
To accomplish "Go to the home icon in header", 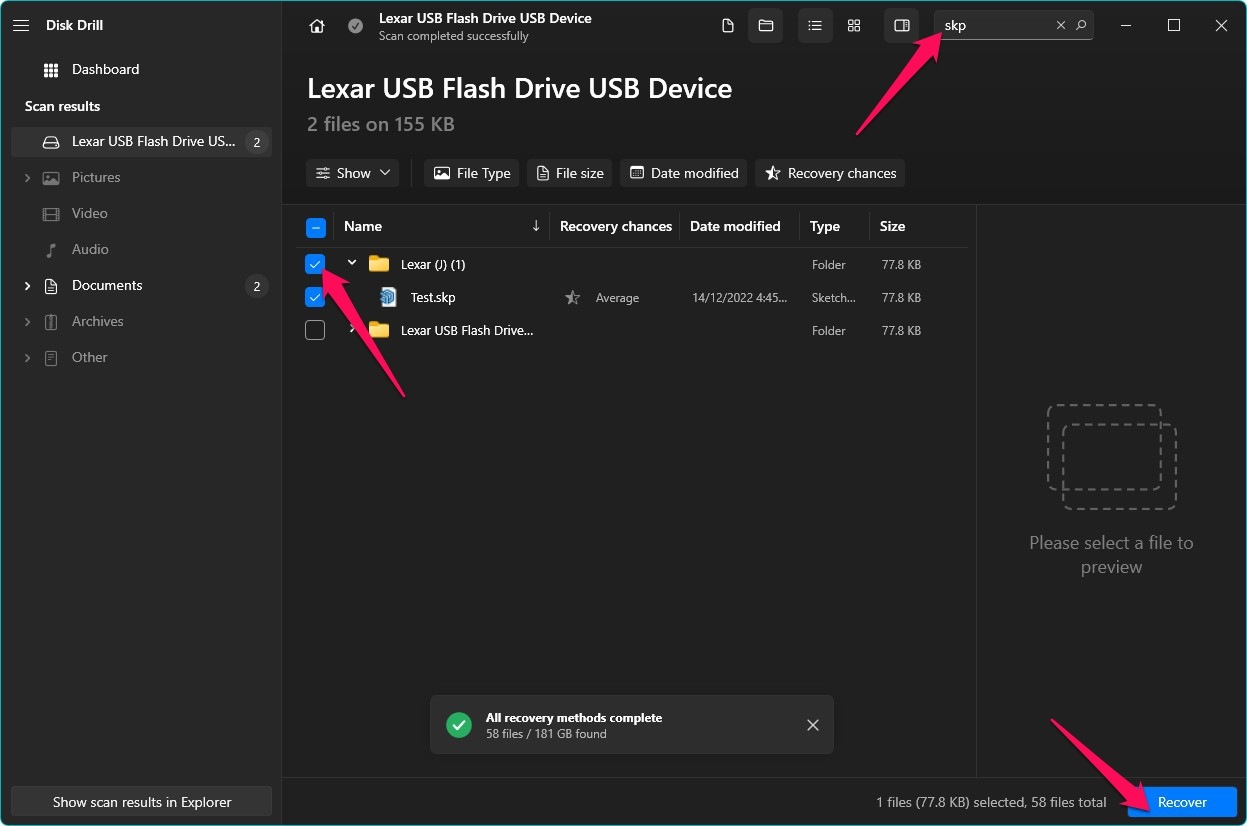I will [317, 26].
